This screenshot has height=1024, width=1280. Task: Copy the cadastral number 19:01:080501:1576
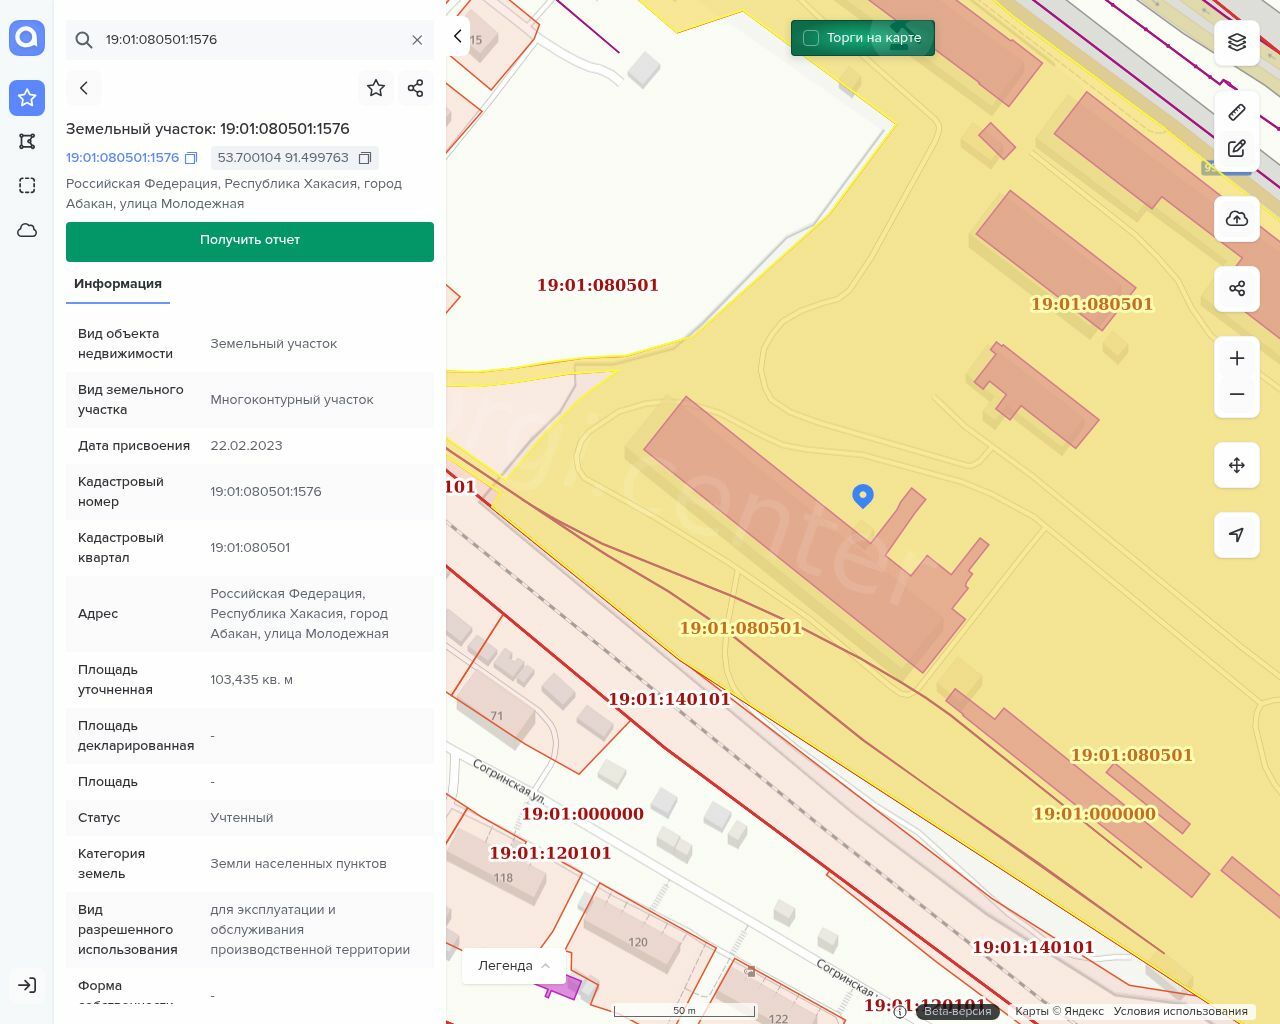click(x=191, y=158)
